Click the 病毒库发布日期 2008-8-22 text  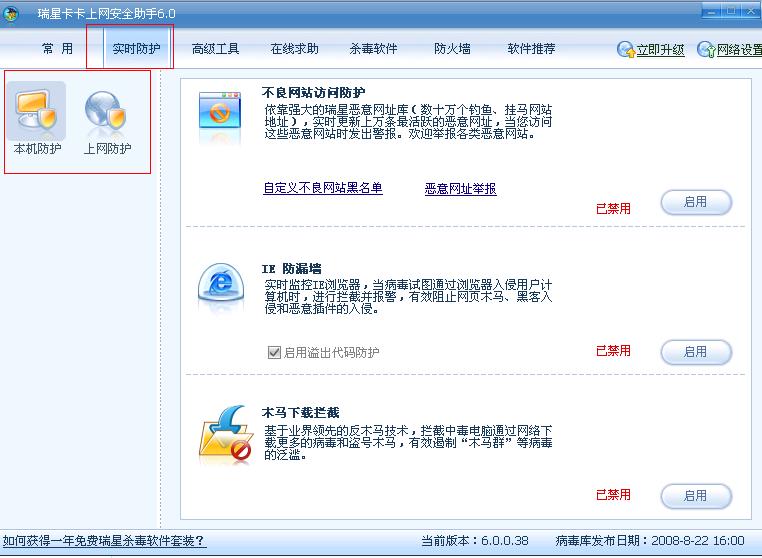click(650, 541)
